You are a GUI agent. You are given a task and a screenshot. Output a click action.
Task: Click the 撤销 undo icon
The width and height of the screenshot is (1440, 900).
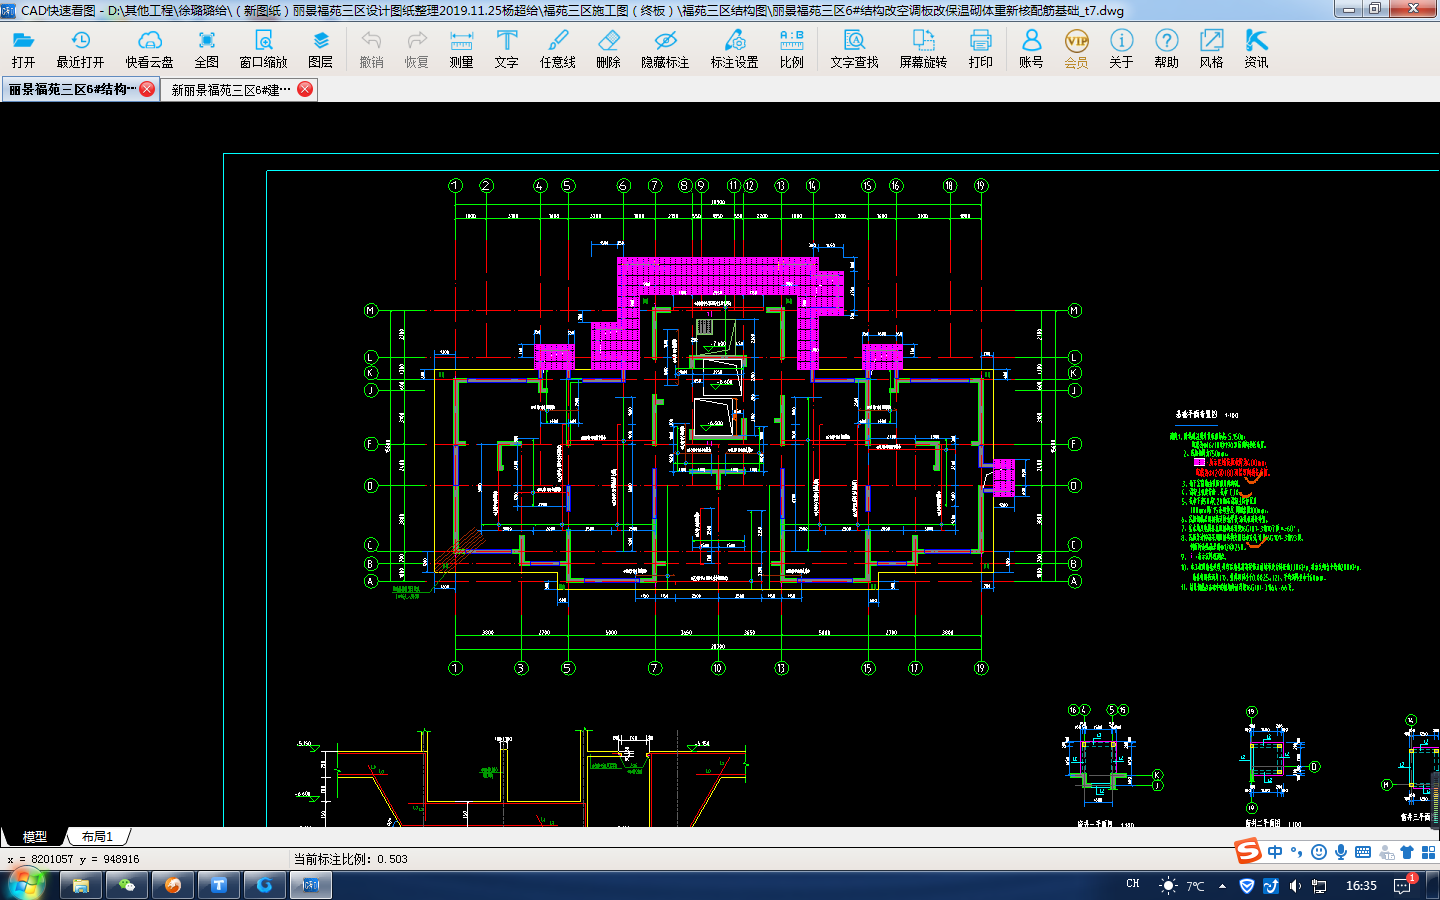pyautogui.click(x=371, y=48)
